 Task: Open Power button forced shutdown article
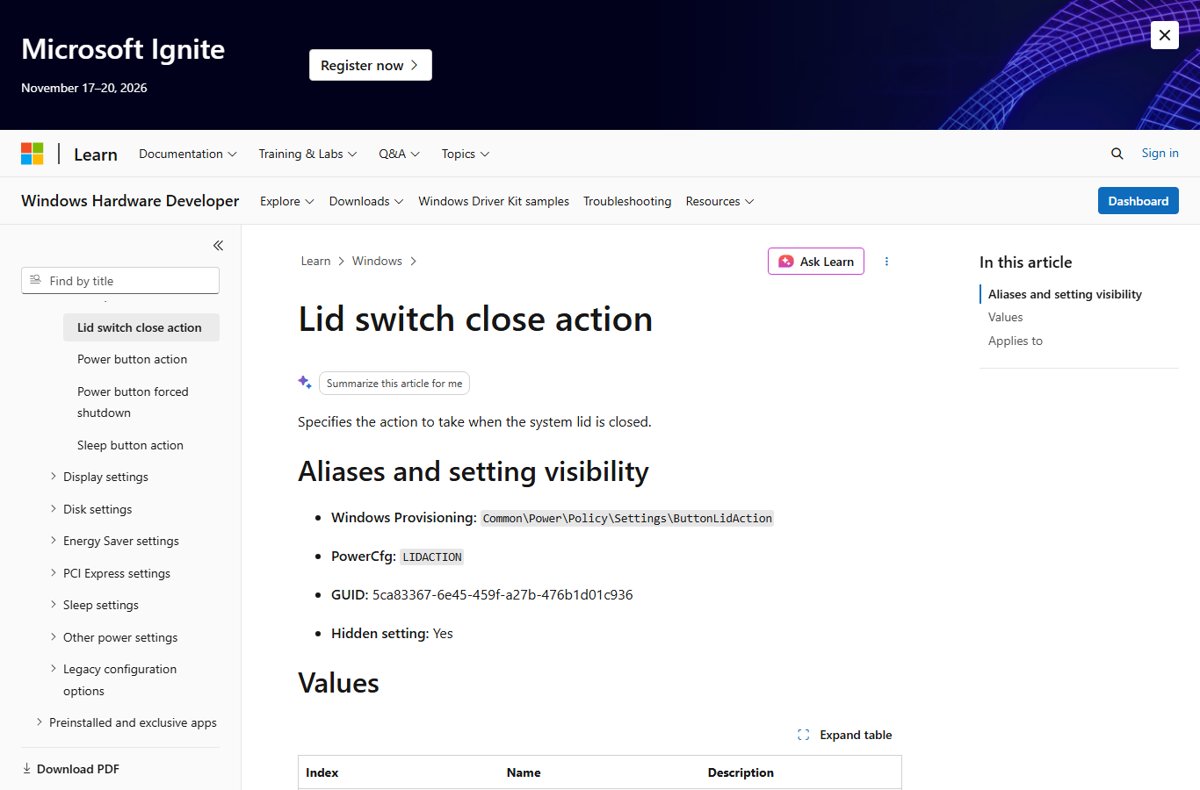tap(133, 402)
